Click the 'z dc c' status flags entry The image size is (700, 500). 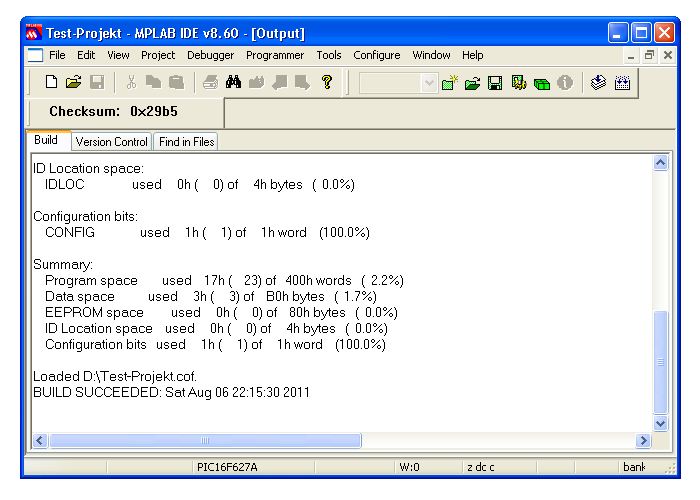[x=481, y=467]
